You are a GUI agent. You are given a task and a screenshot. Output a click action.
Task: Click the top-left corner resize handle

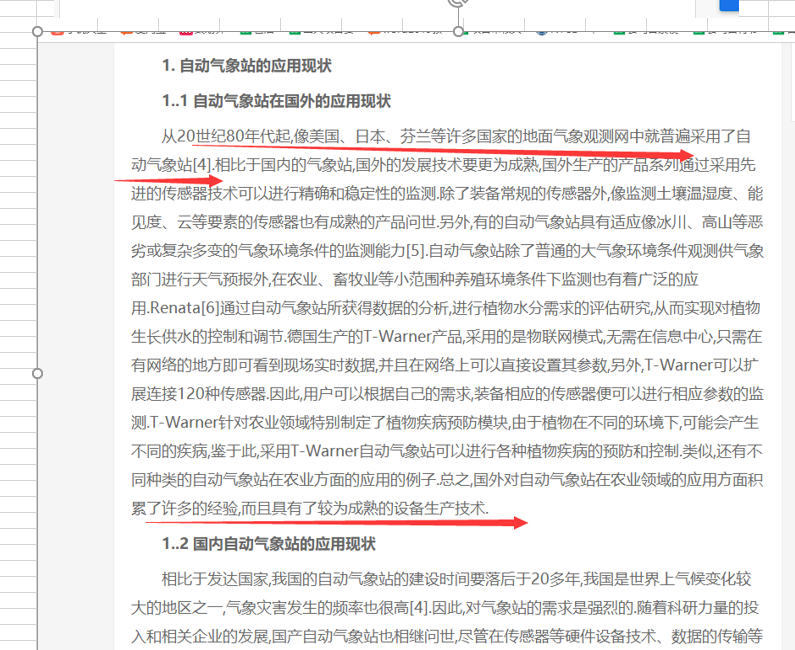(x=38, y=31)
